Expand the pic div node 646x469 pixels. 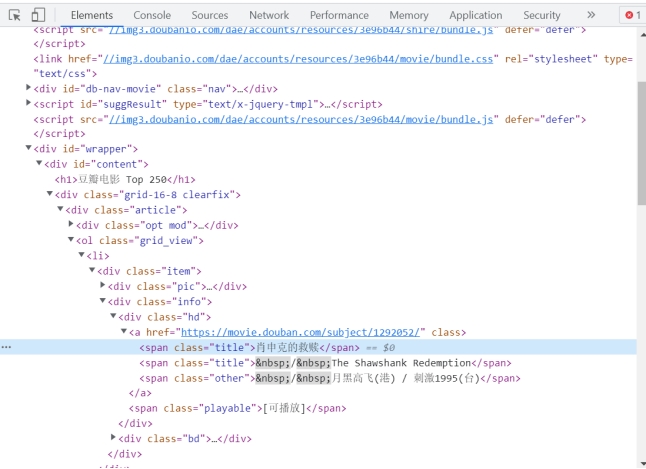pos(103,285)
